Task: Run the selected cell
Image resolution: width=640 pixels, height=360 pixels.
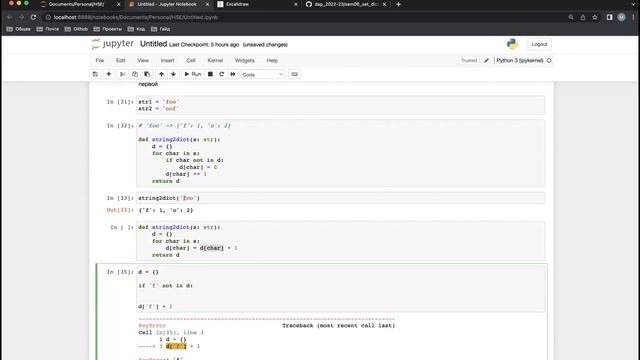Action: pyautogui.click(x=192, y=74)
